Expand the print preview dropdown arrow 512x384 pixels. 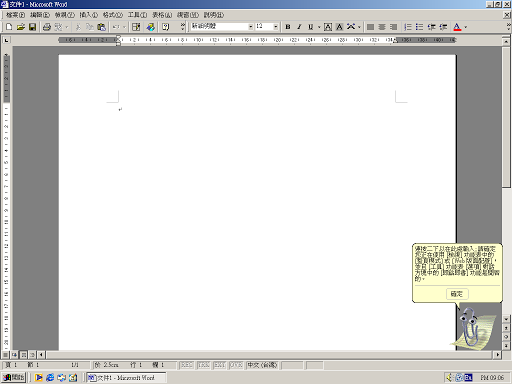(67, 27)
